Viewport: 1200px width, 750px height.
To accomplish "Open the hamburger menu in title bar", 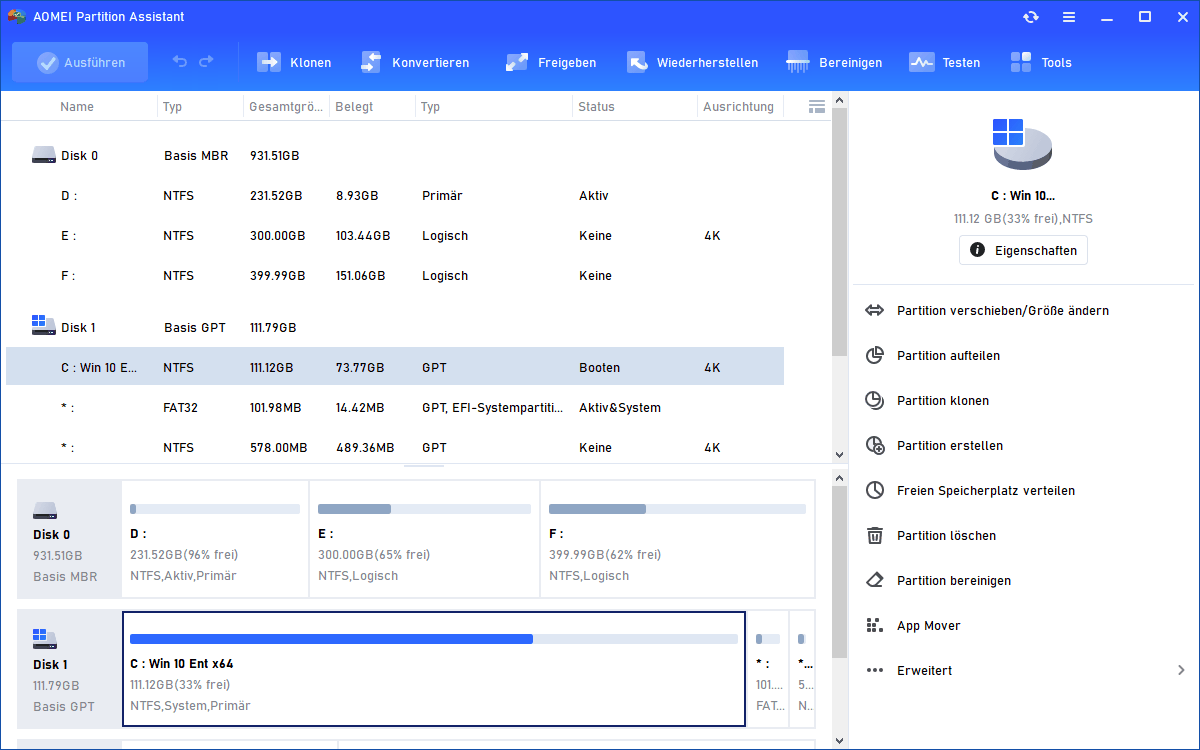I will [x=1069, y=17].
